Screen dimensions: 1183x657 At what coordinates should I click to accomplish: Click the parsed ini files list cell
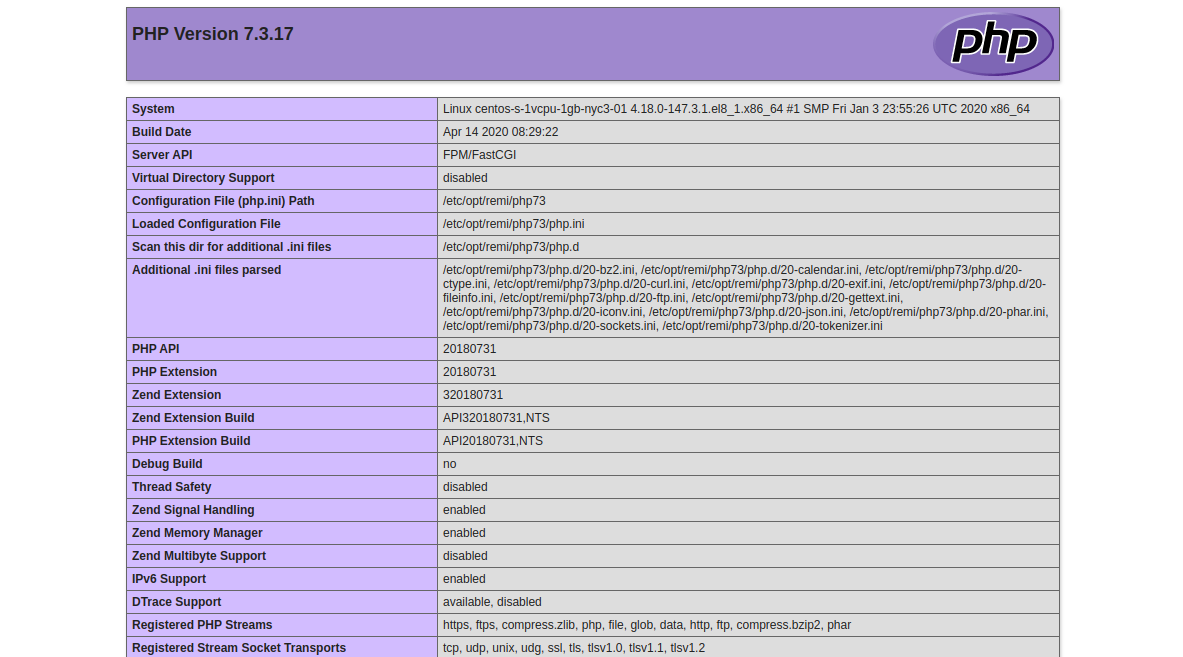coord(748,298)
